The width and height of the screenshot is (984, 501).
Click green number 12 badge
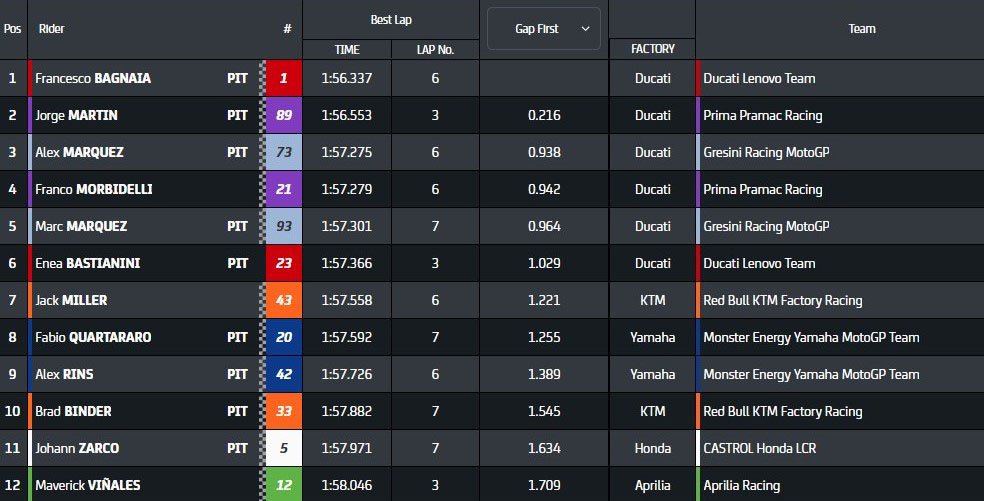284,485
